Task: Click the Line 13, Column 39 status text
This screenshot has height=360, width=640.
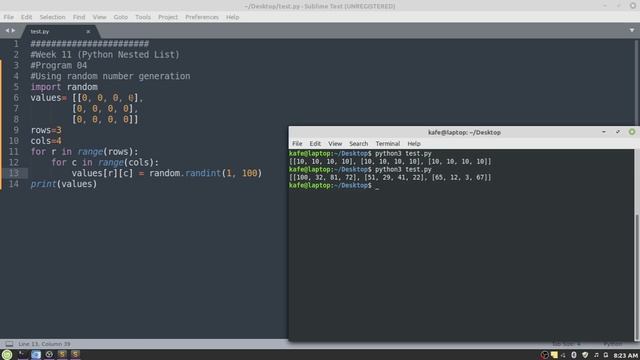Action: point(44,344)
